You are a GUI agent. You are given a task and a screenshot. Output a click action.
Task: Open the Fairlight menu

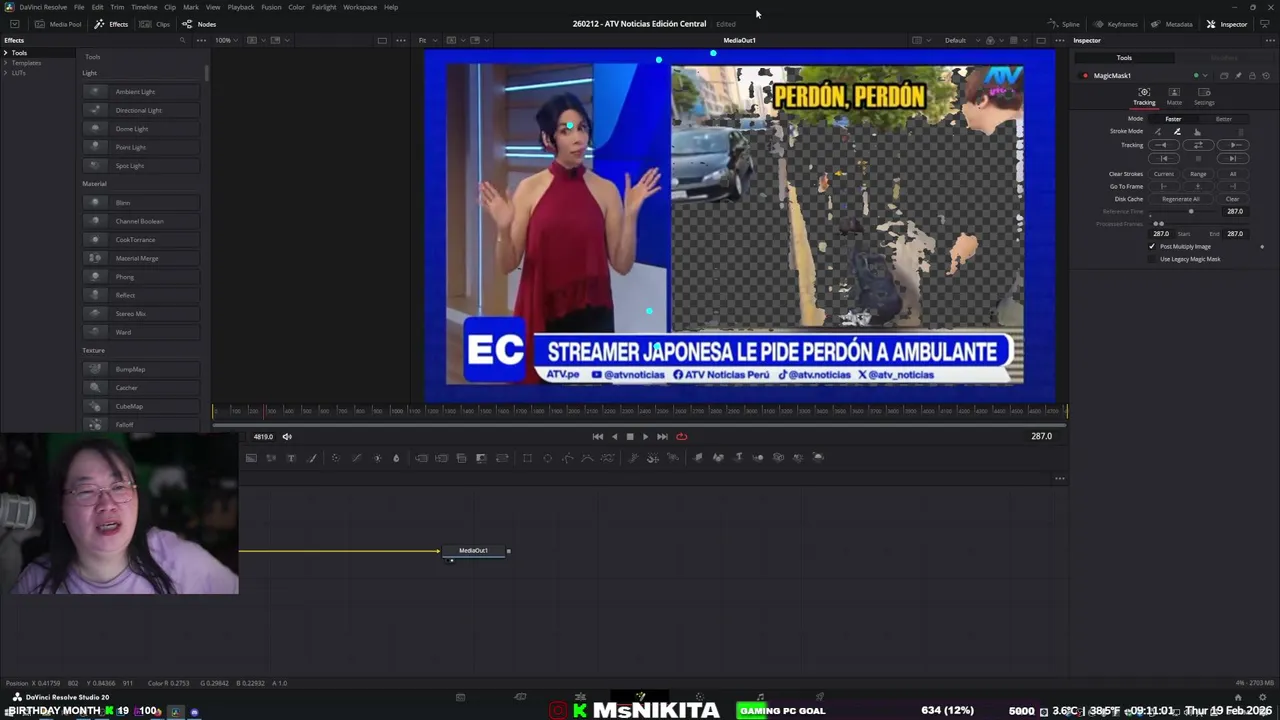click(324, 7)
